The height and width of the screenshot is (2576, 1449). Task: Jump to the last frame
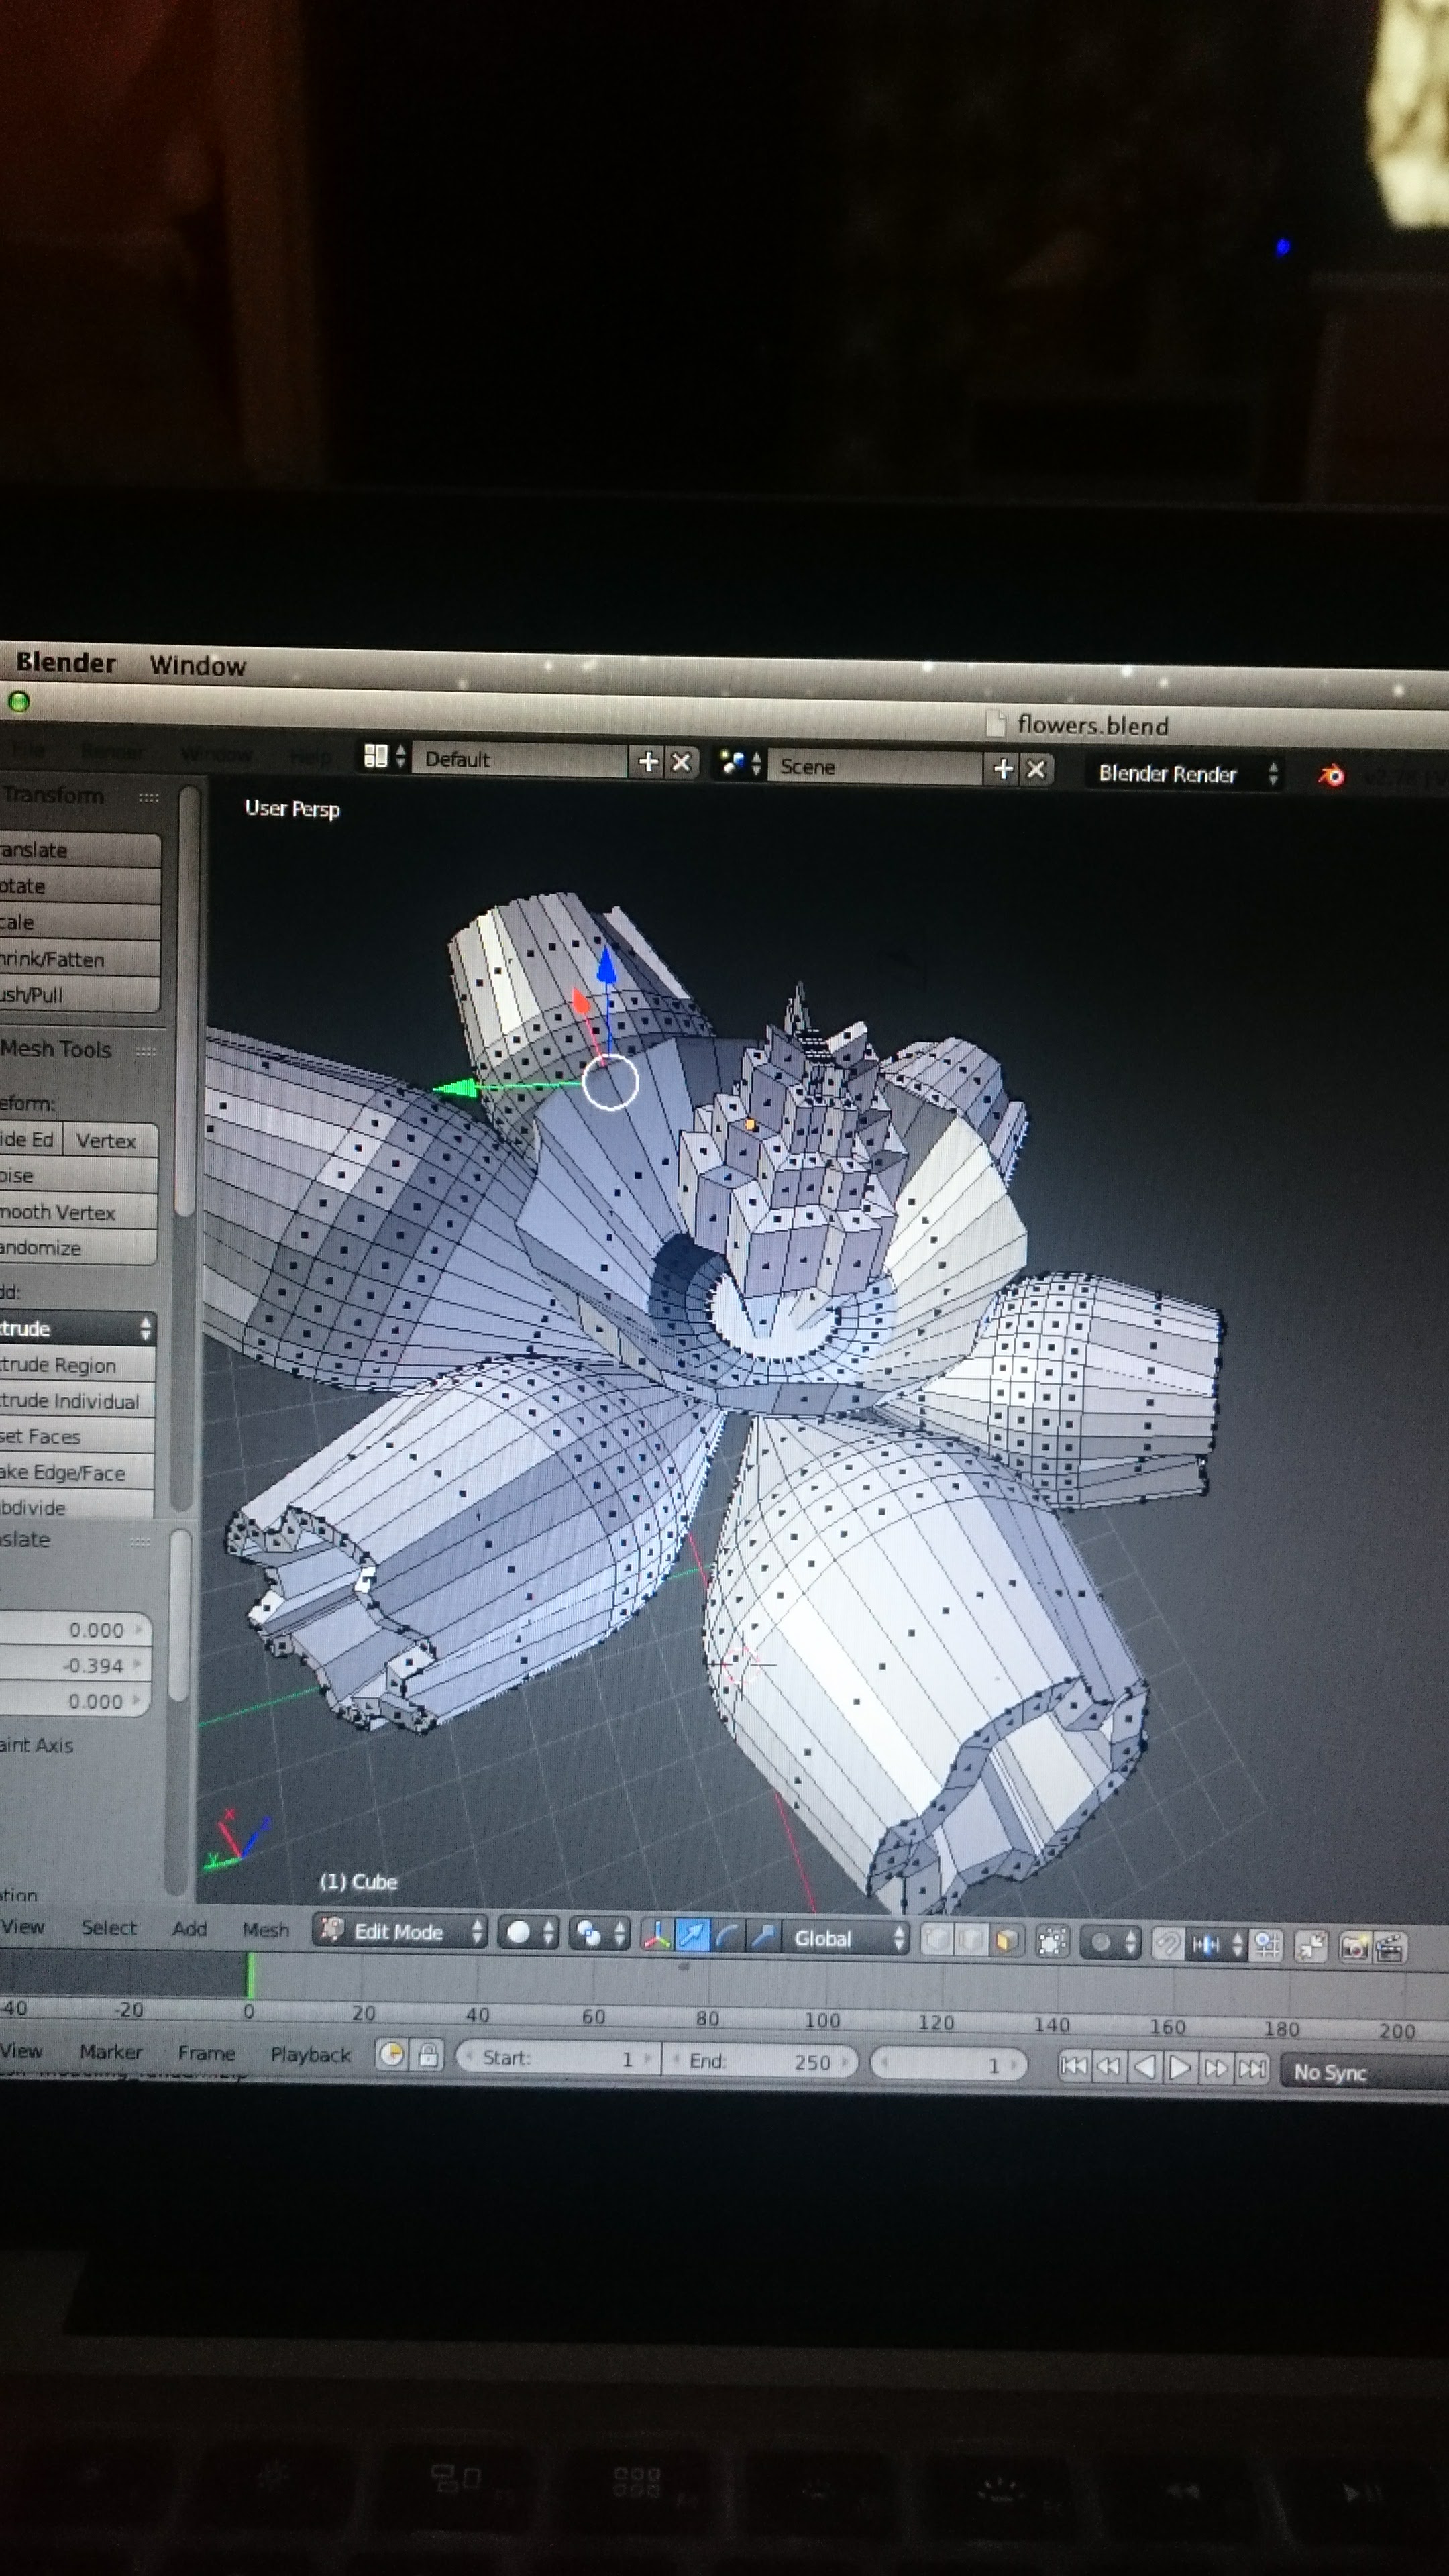(x=1251, y=2067)
